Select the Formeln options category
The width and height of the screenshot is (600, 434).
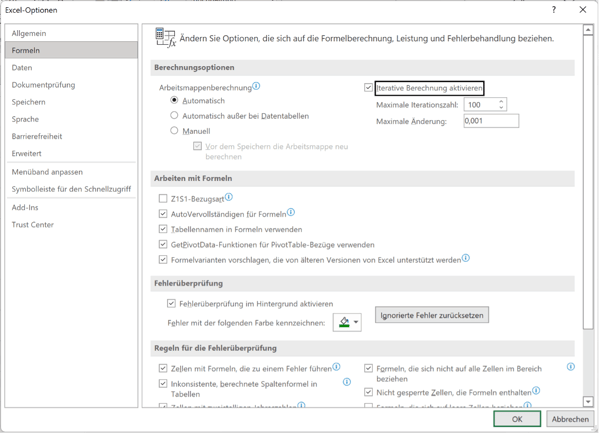pos(72,50)
